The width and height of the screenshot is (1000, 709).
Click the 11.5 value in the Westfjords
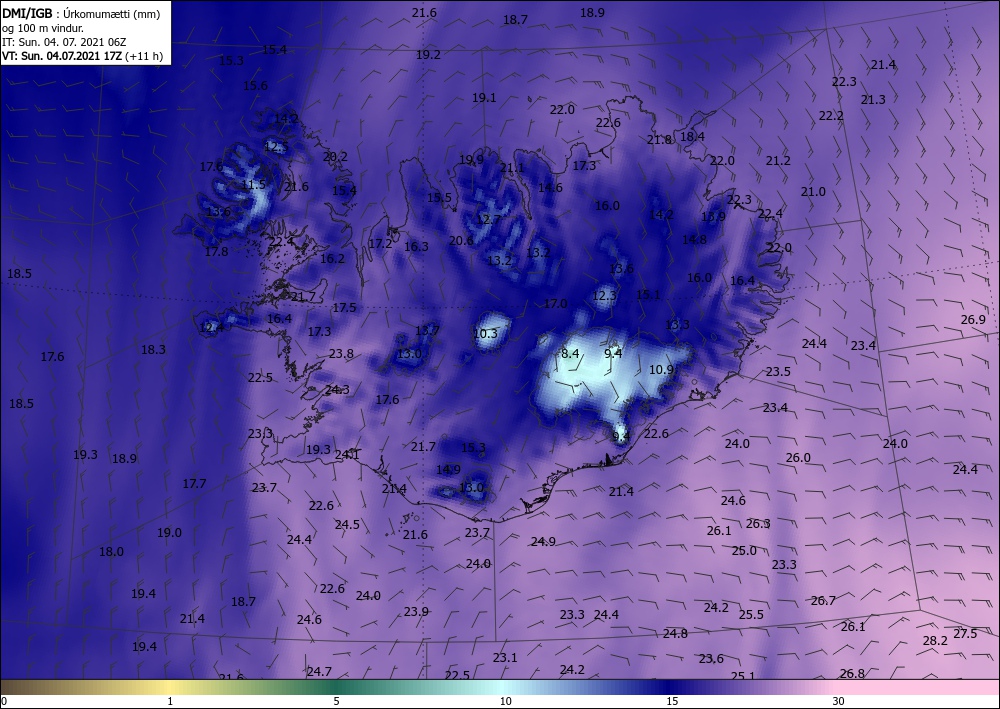pyautogui.click(x=254, y=185)
